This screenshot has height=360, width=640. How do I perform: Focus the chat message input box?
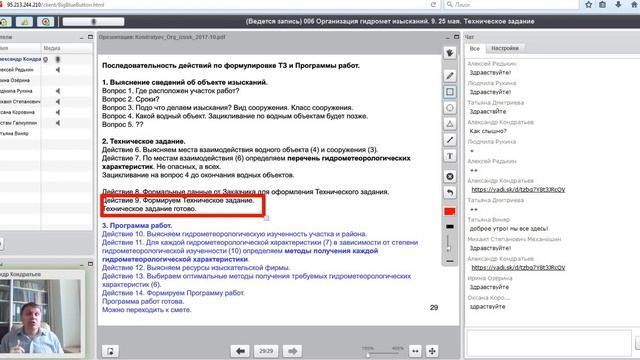pyautogui.click(x=549, y=343)
